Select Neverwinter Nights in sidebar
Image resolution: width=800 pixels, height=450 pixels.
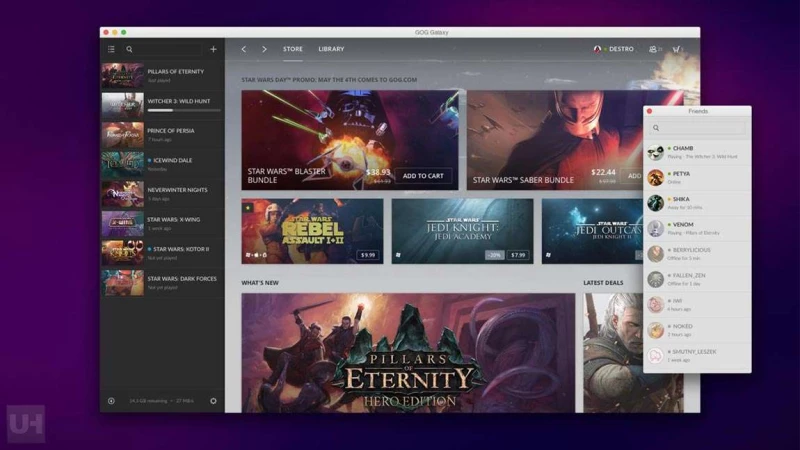(x=162, y=194)
